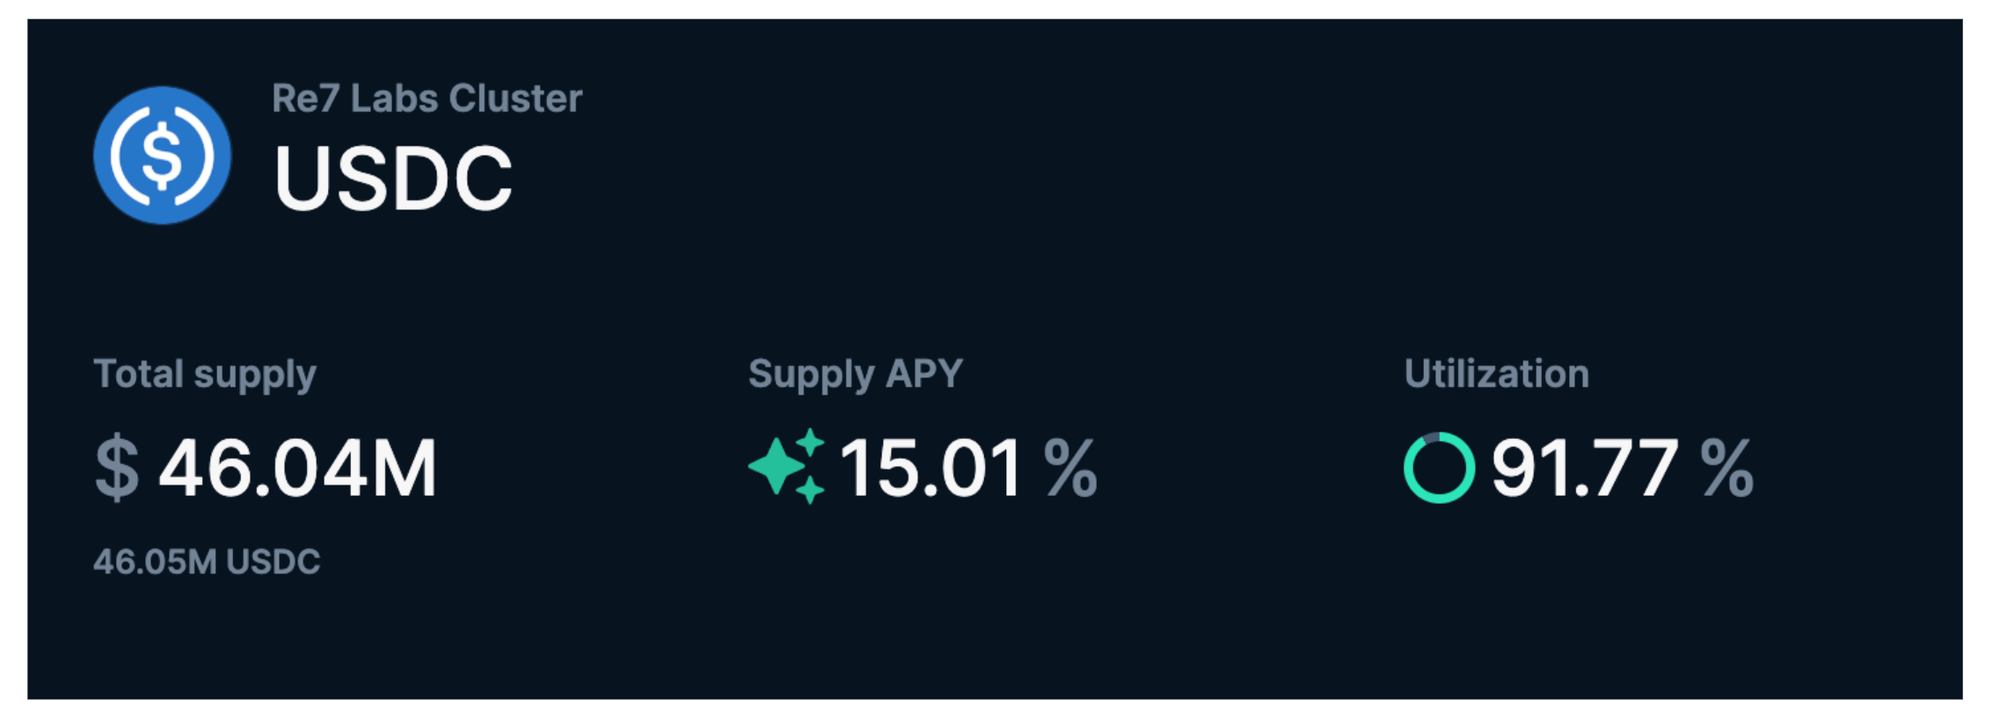The image size is (2000, 728).
Task: Select the large white USDC title
Action: pyautogui.click(x=392, y=179)
